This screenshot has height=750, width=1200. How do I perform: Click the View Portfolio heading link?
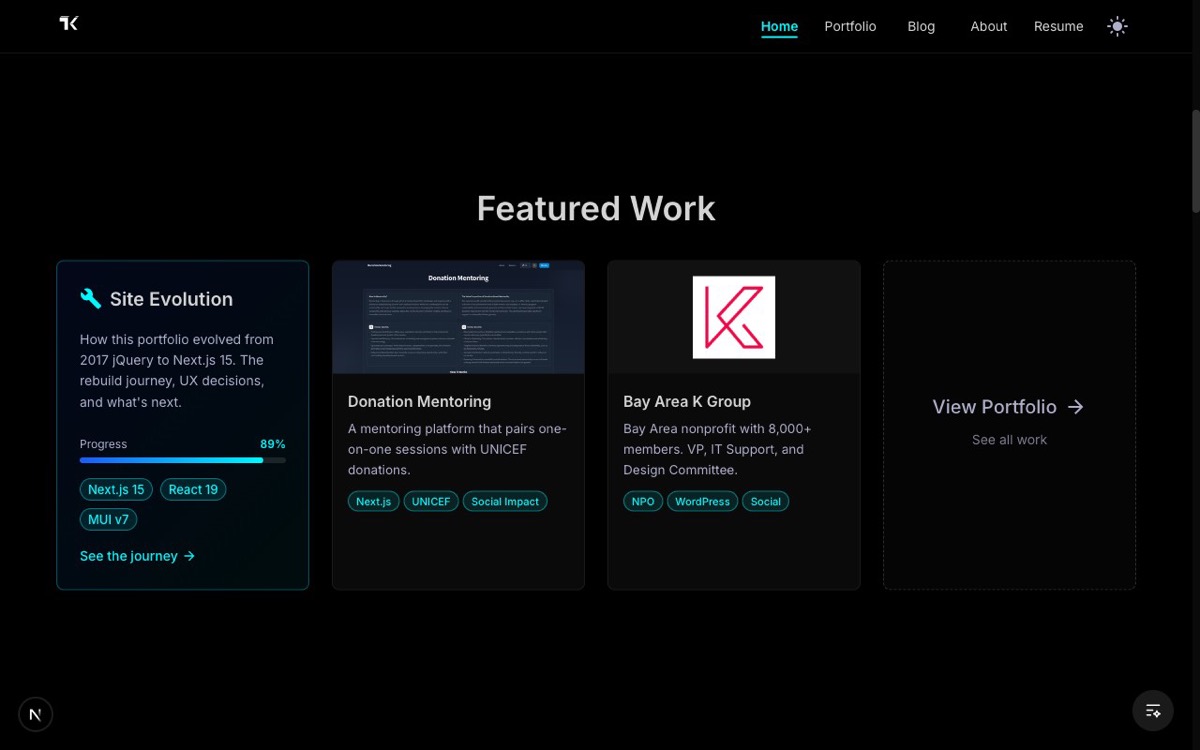pyautogui.click(x=994, y=407)
